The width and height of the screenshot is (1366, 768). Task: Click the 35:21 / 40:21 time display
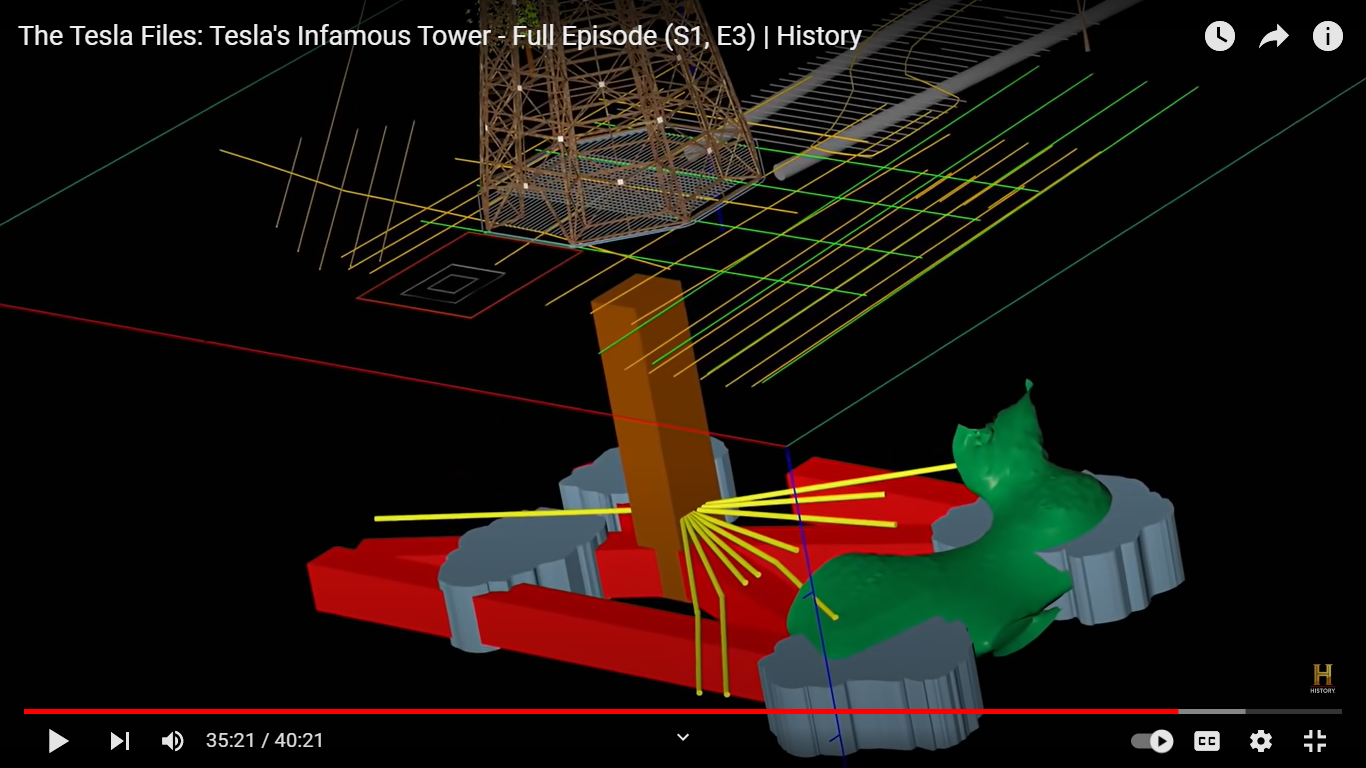(x=265, y=741)
